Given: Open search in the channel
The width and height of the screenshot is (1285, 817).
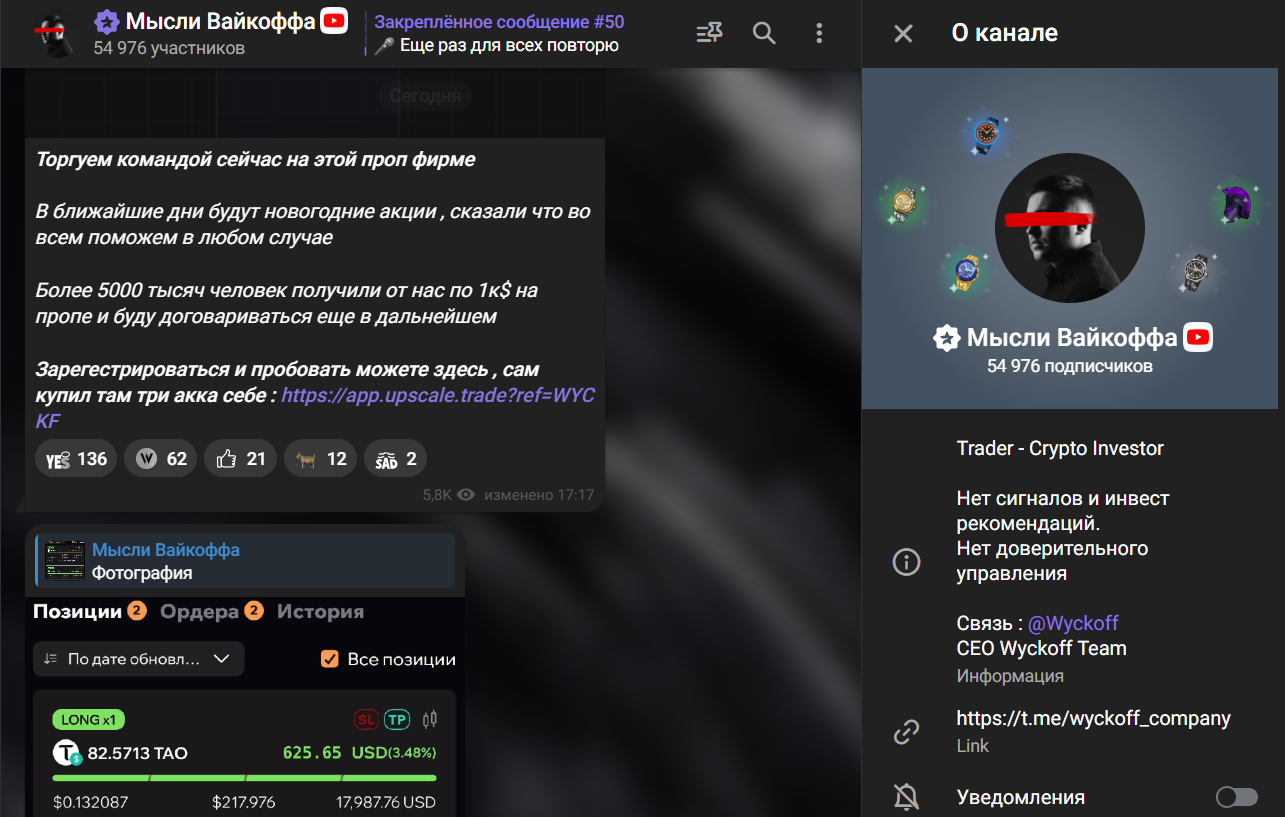Looking at the screenshot, I should (x=764, y=33).
